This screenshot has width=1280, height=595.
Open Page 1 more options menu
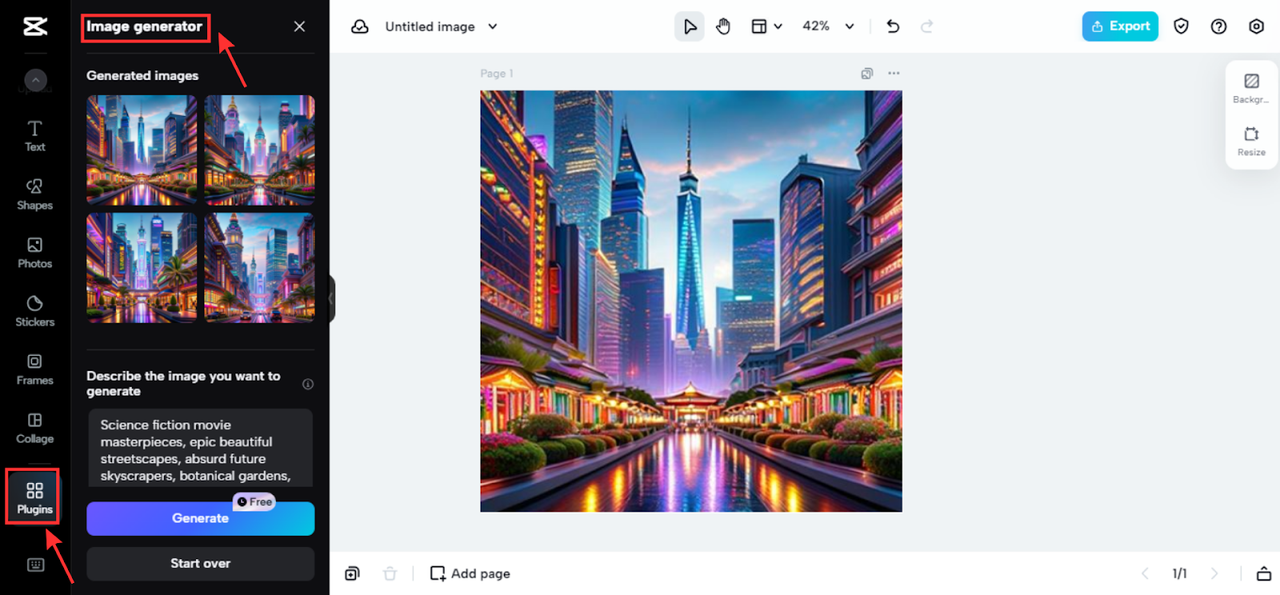point(894,73)
